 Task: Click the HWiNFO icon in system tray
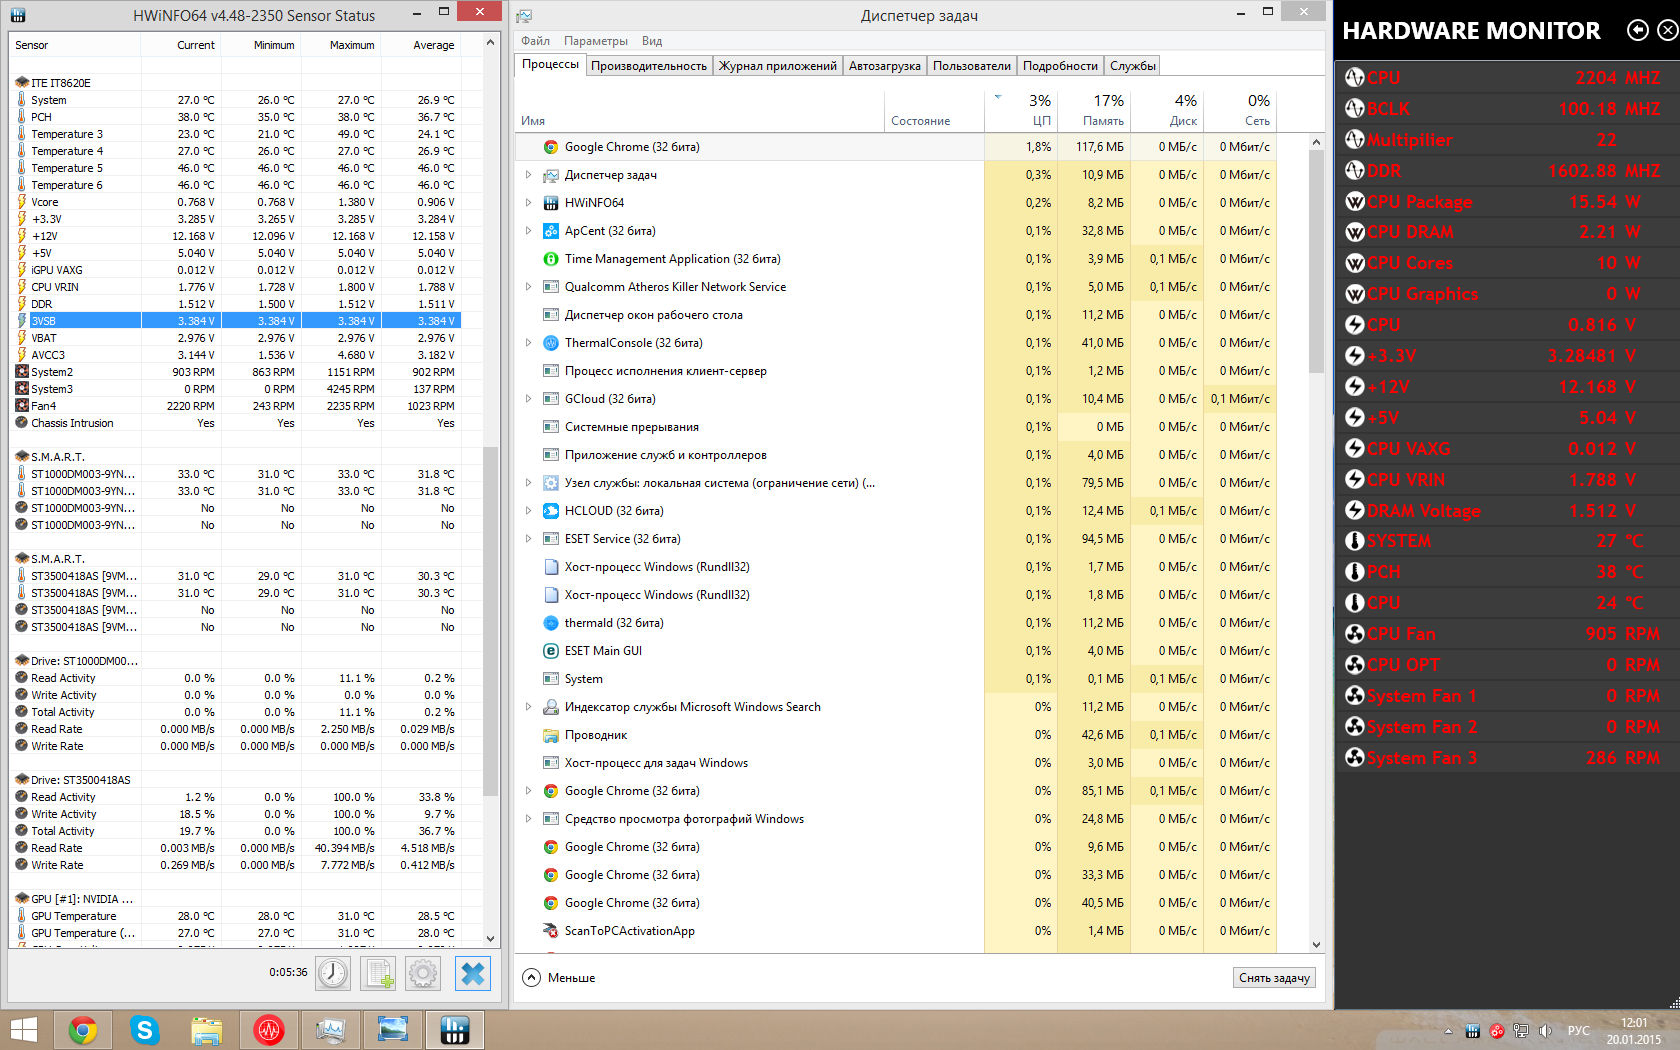(x=1472, y=1031)
